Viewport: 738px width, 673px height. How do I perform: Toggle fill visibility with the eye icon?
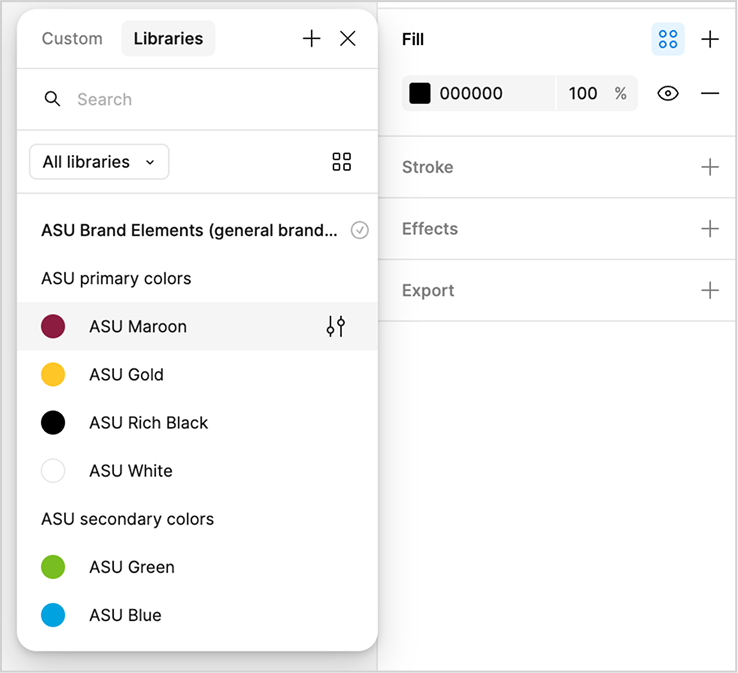[667, 94]
